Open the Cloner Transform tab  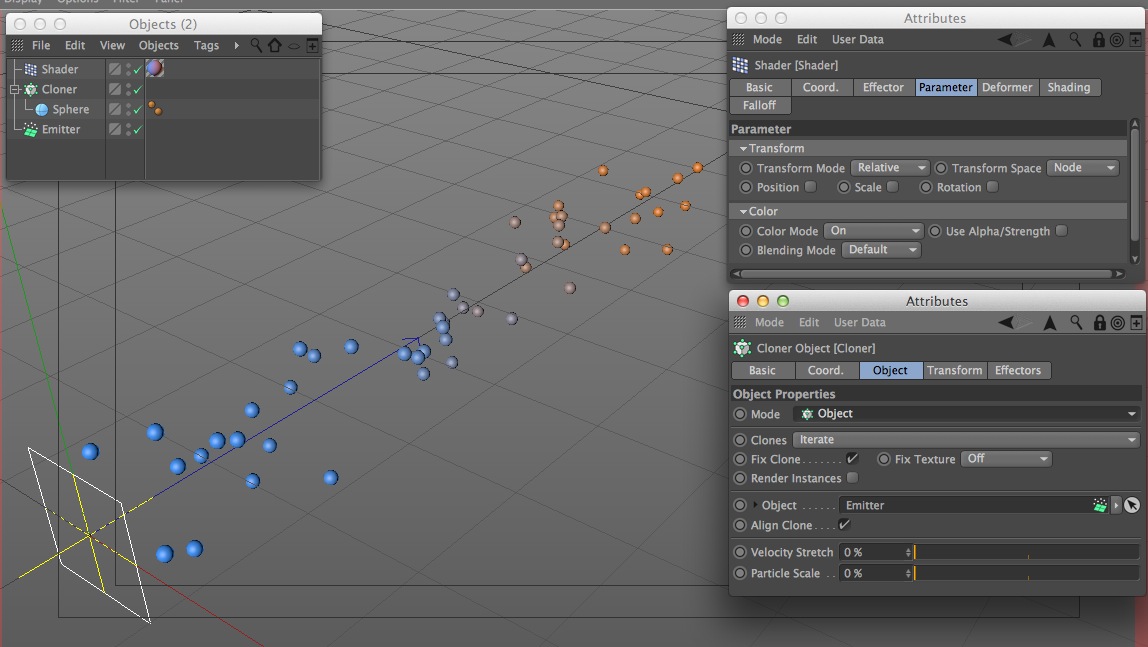(955, 370)
